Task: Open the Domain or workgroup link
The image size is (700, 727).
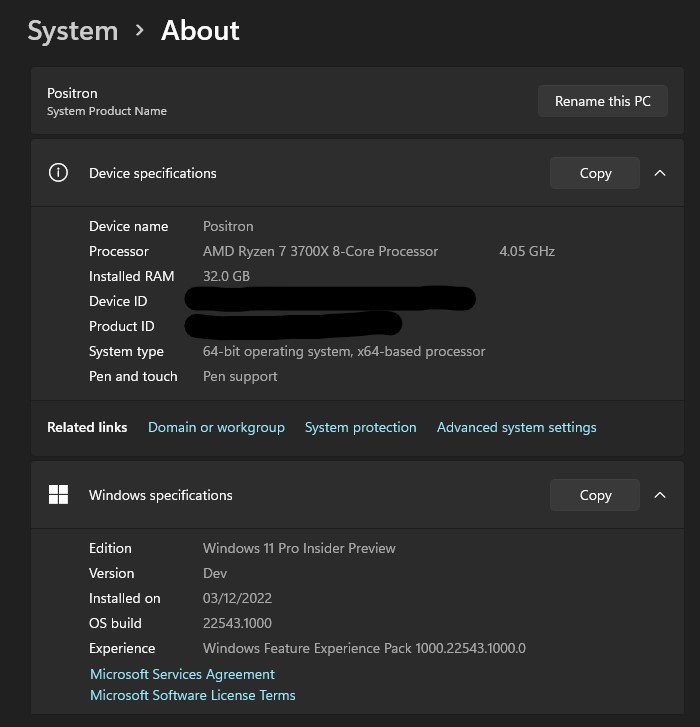Action: coord(216,427)
